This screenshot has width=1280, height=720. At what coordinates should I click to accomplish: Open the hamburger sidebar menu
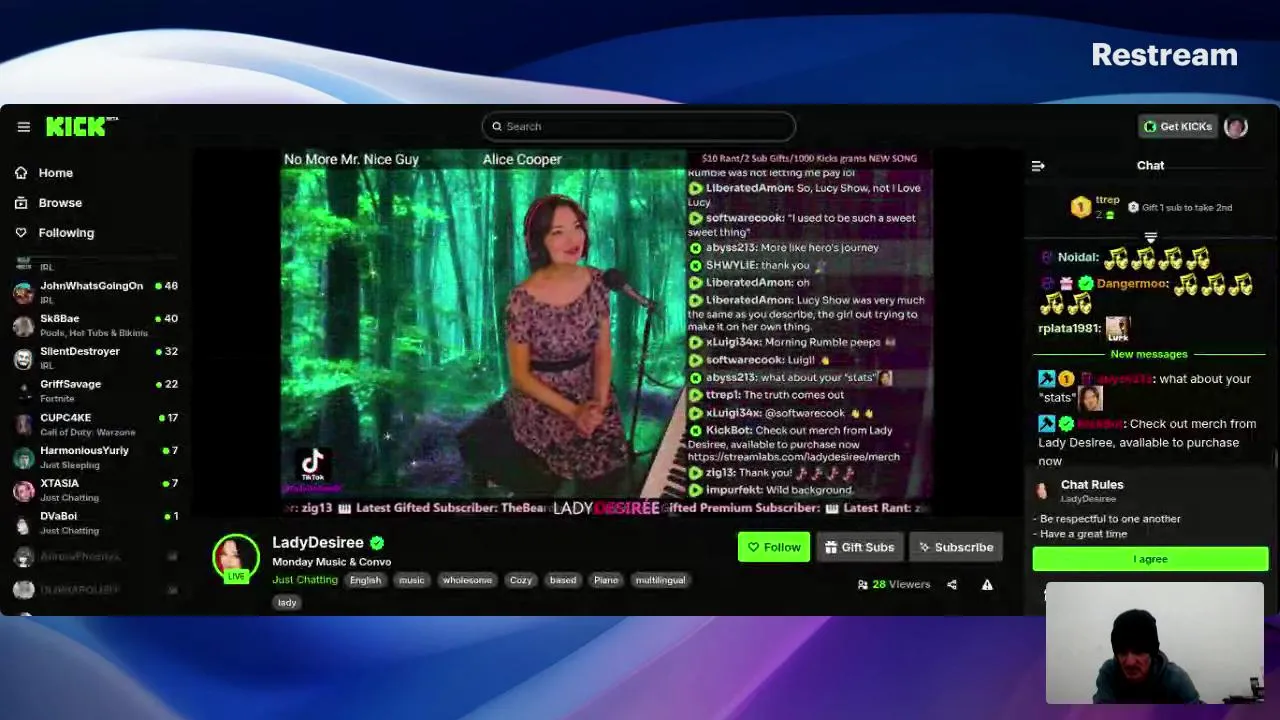(23, 127)
